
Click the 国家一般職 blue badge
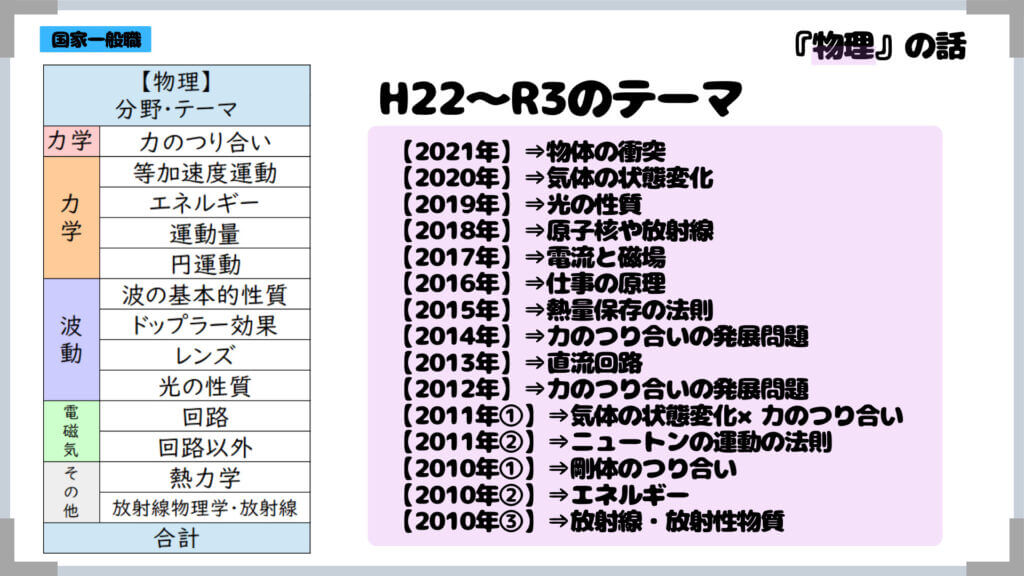pyautogui.click(x=96, y=40)
